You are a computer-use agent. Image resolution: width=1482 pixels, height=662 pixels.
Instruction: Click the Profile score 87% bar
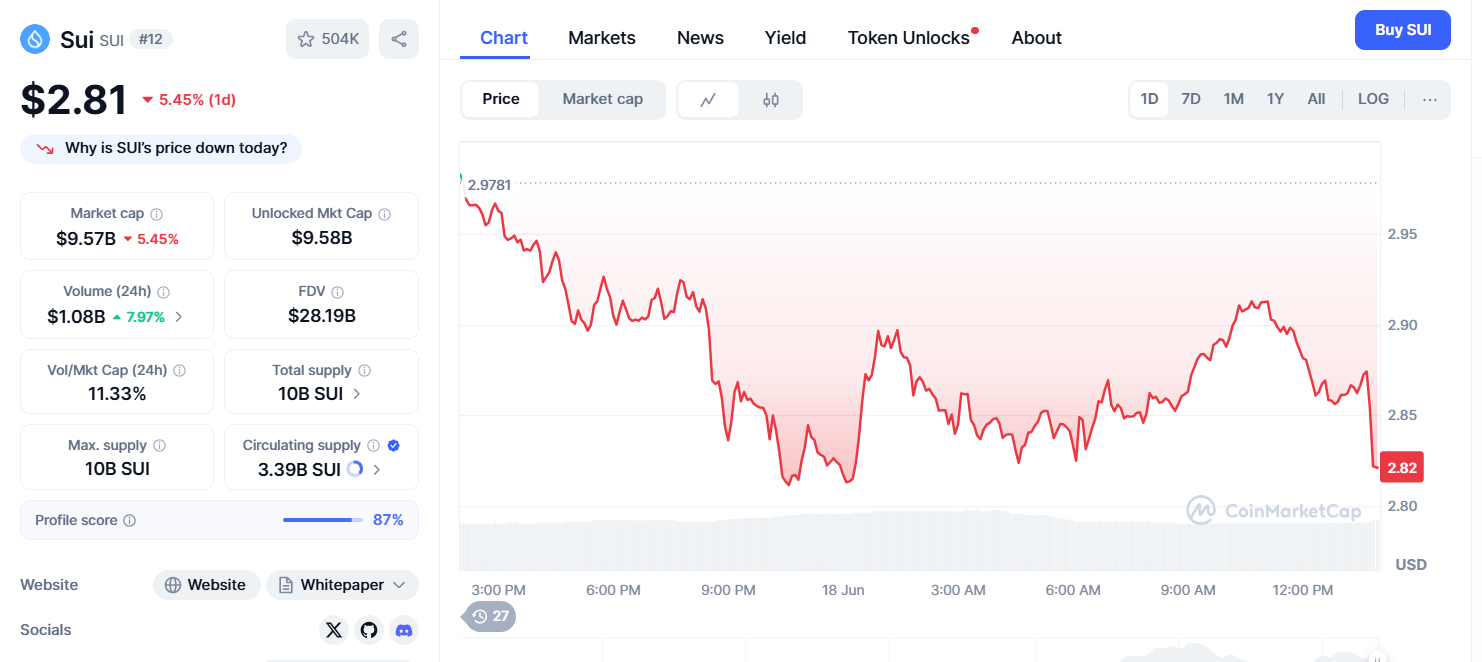[323, 520]
